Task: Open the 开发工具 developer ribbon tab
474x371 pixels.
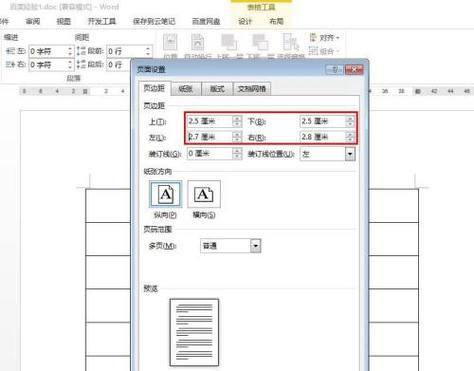Action: click(x=102, y=21)
